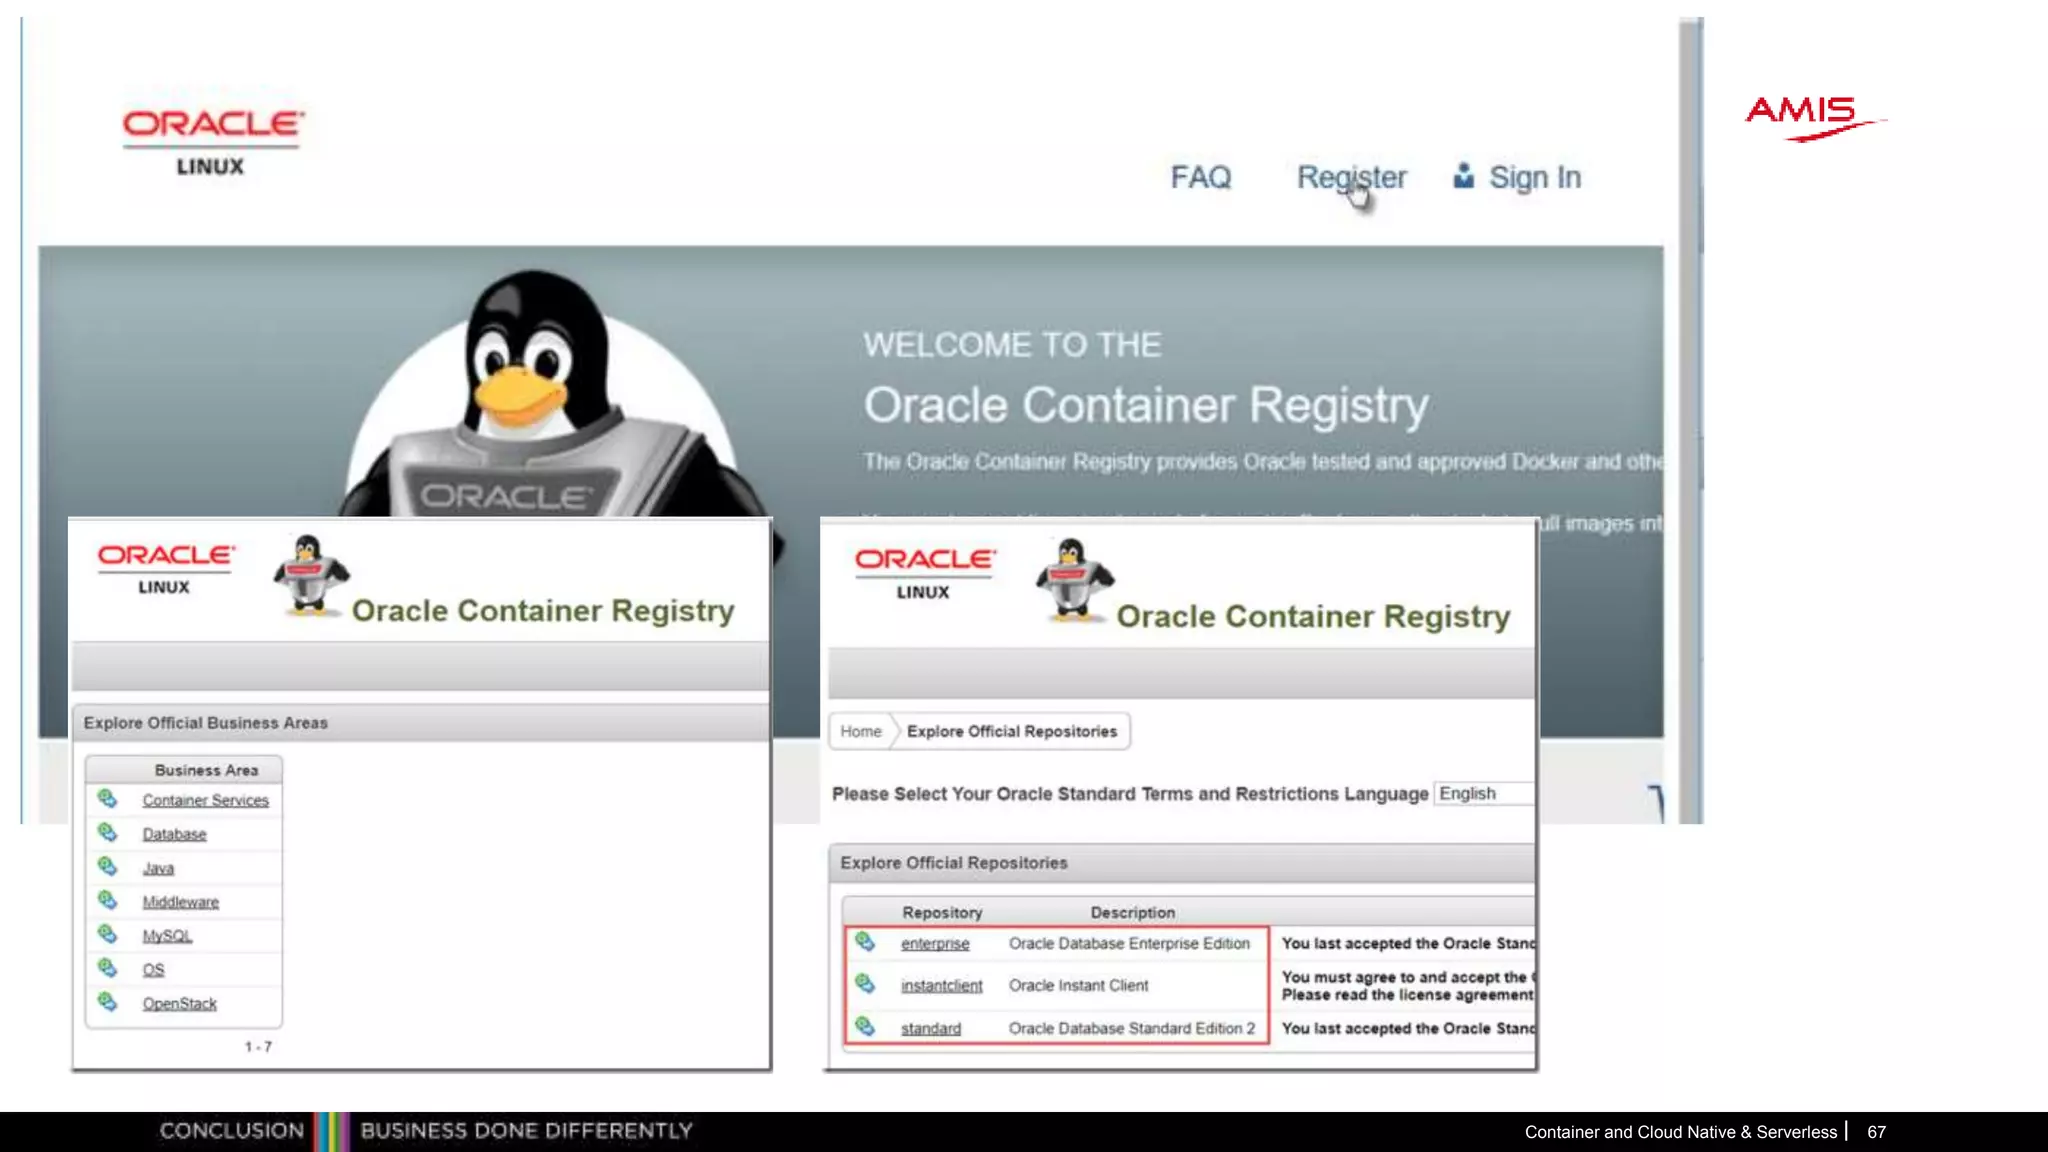The image size is (2048, 1152).
Task: Click the Description column header
Action: pyautogui.click(x=1132, y=913)
